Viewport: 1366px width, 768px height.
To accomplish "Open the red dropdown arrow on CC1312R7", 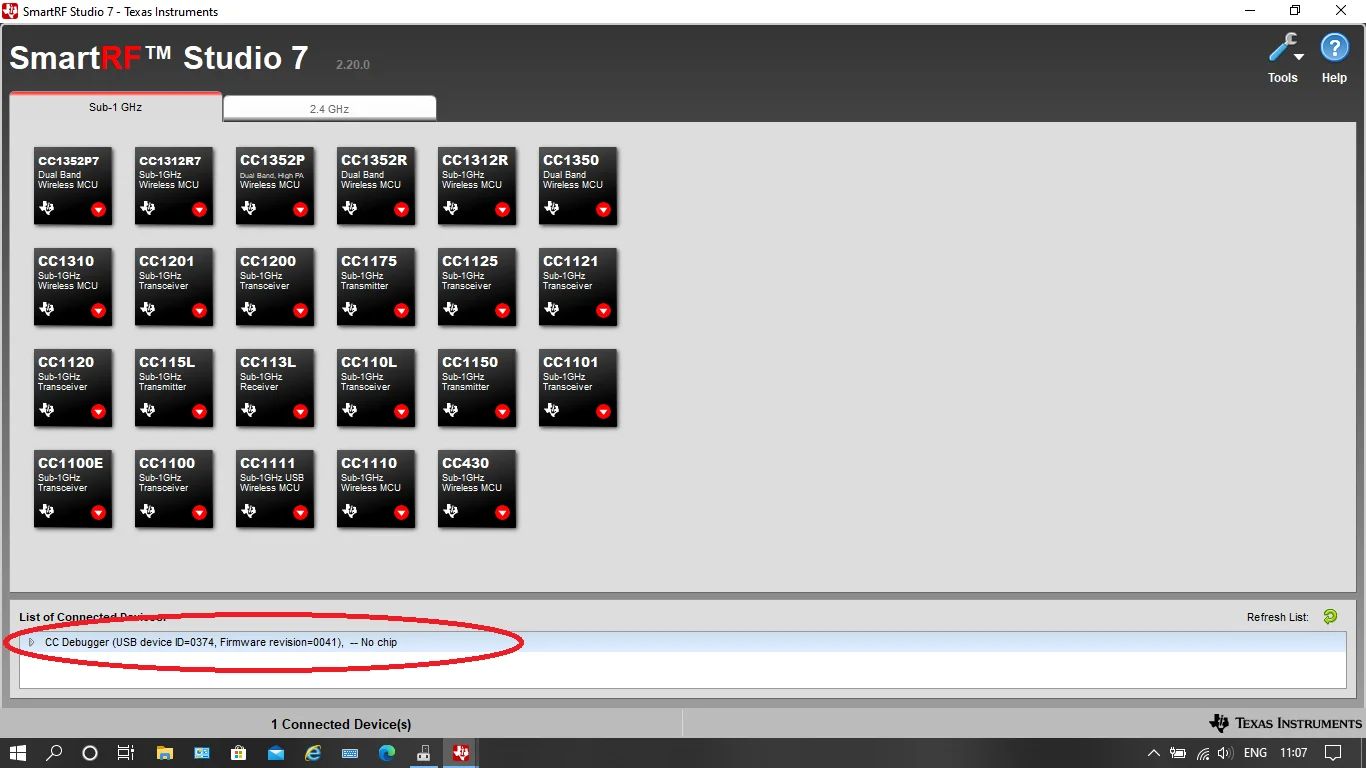I will tap(199, 210).
